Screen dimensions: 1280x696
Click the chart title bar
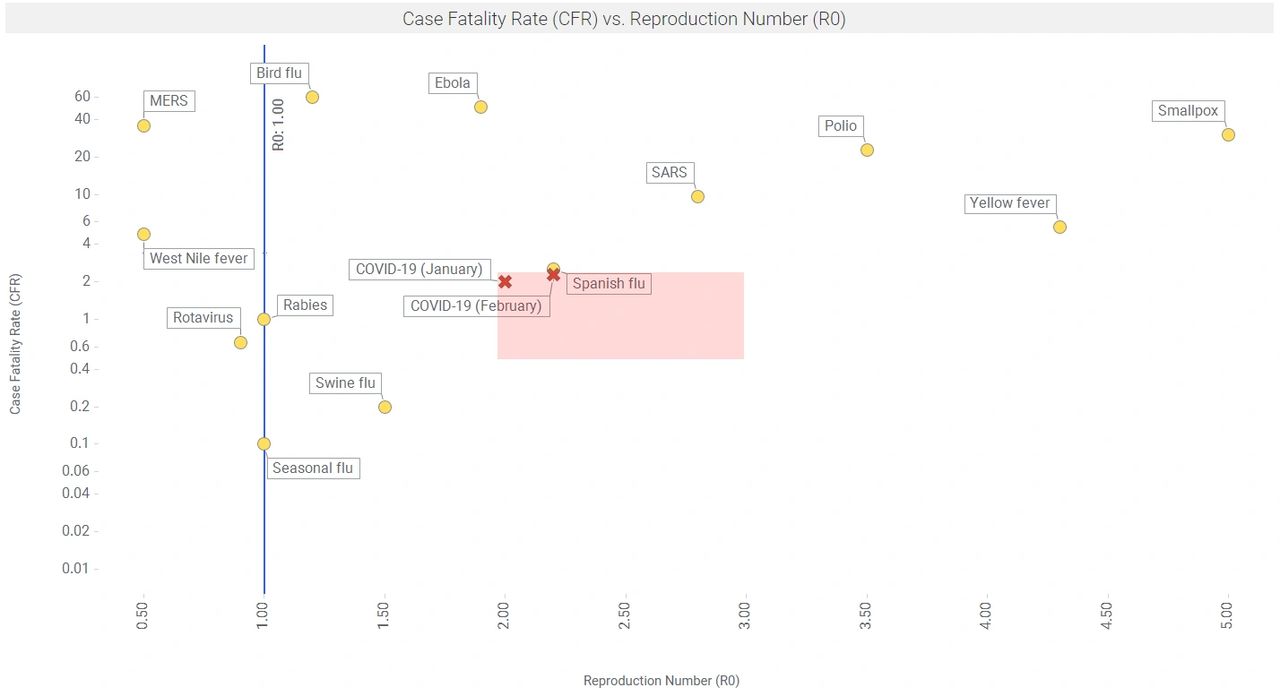tap(640, 19)
